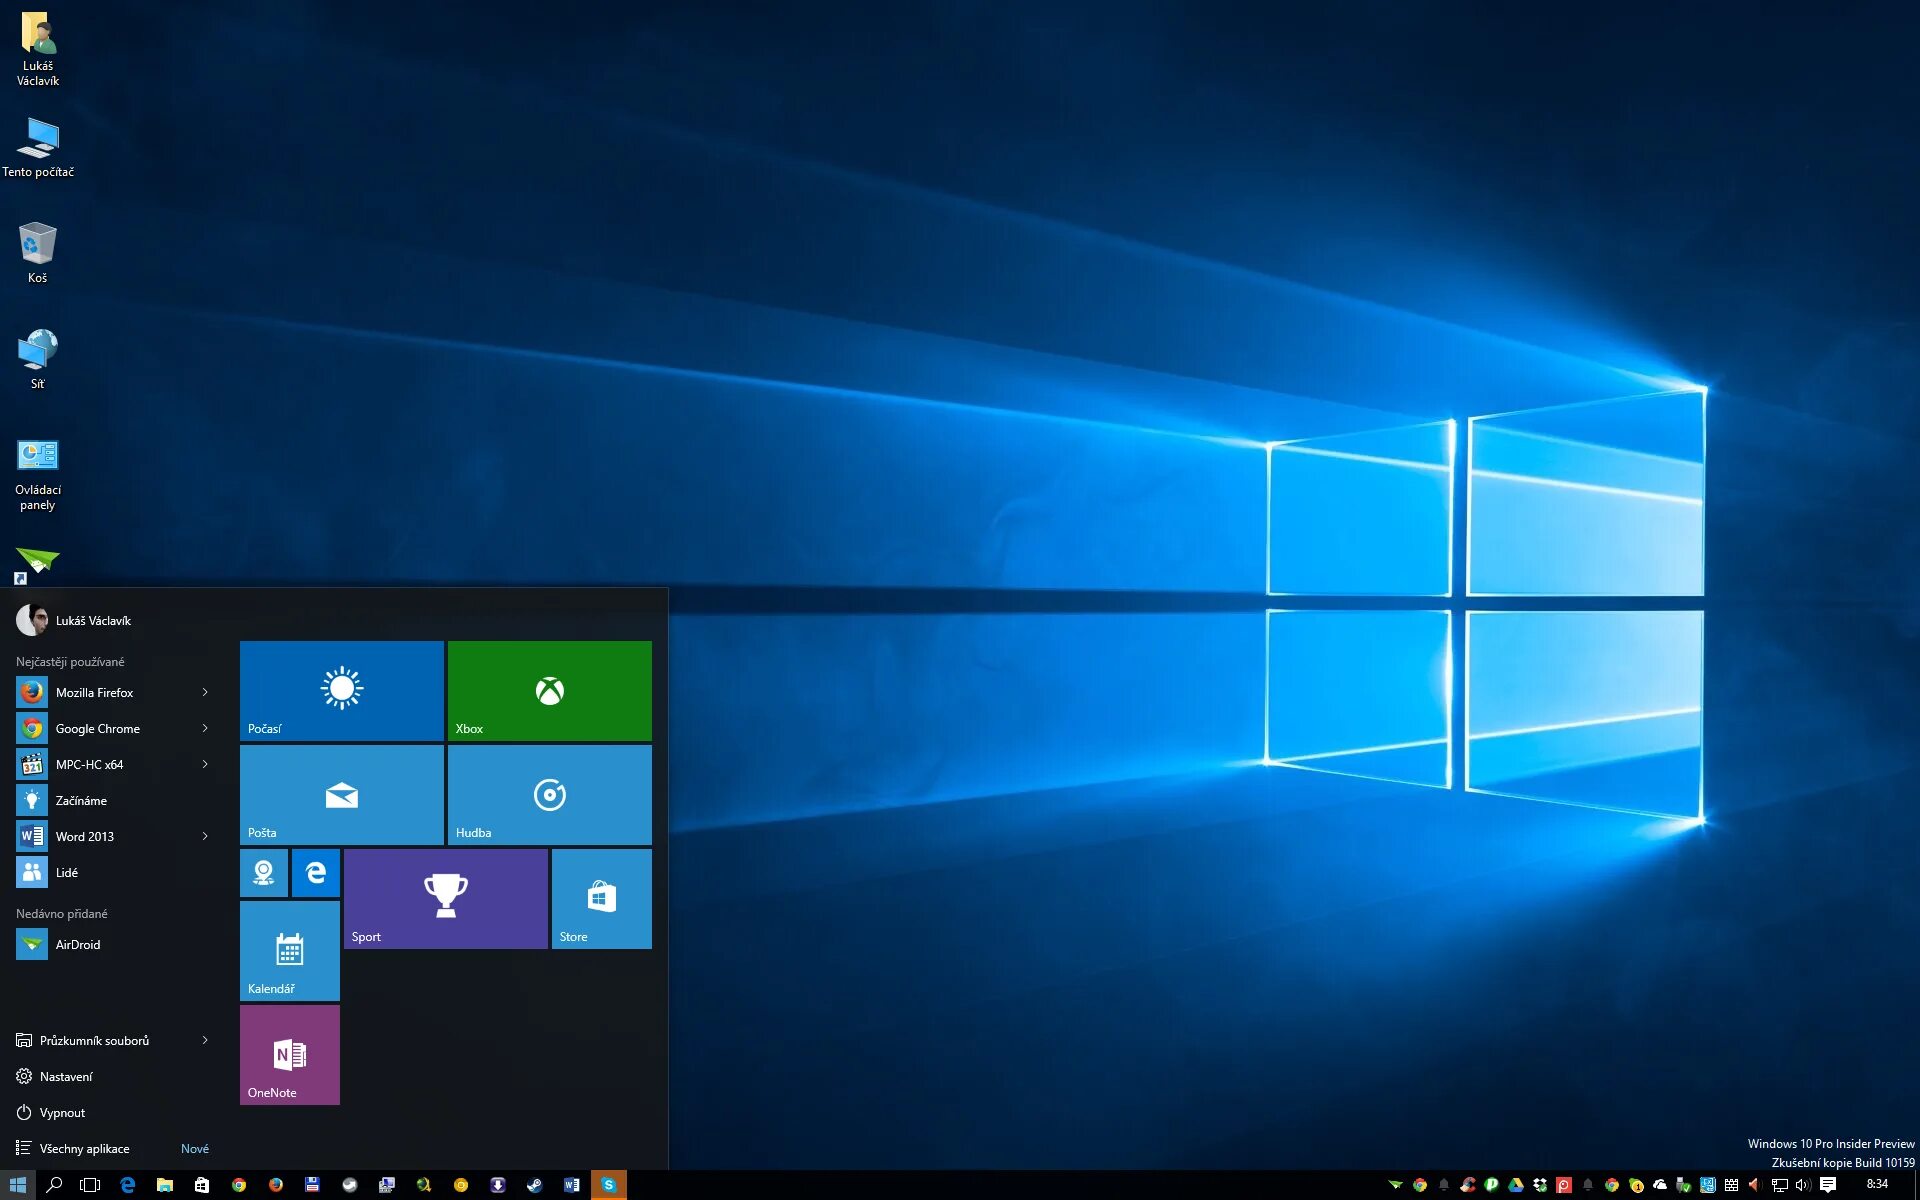Open the Store app tile
The image size is (1920, 1200).
(x=601, y=897)
